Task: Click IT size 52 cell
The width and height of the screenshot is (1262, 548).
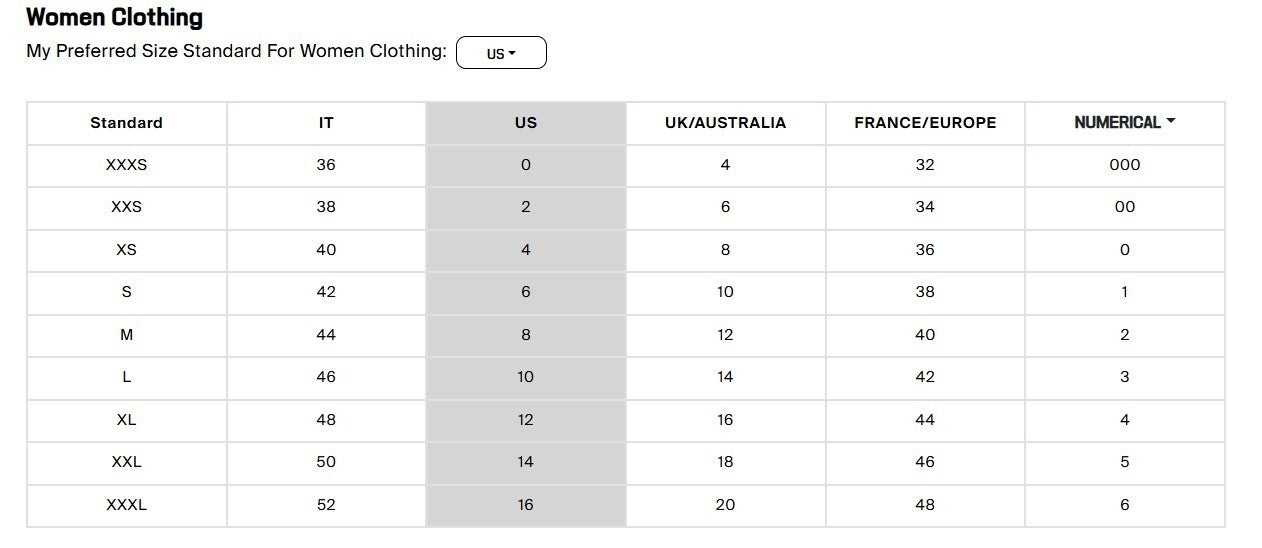Action: point(326,505)
